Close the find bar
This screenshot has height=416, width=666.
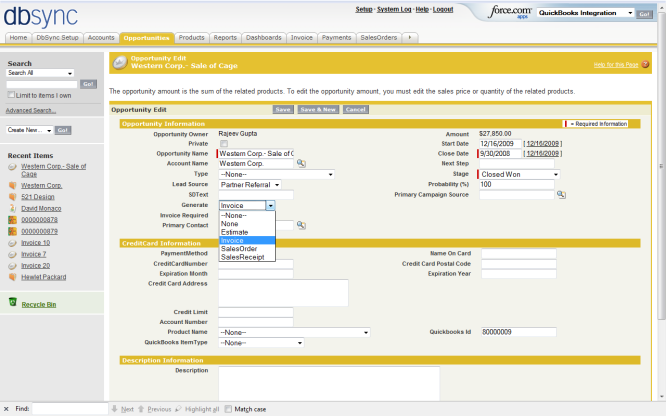pos(7,409)
